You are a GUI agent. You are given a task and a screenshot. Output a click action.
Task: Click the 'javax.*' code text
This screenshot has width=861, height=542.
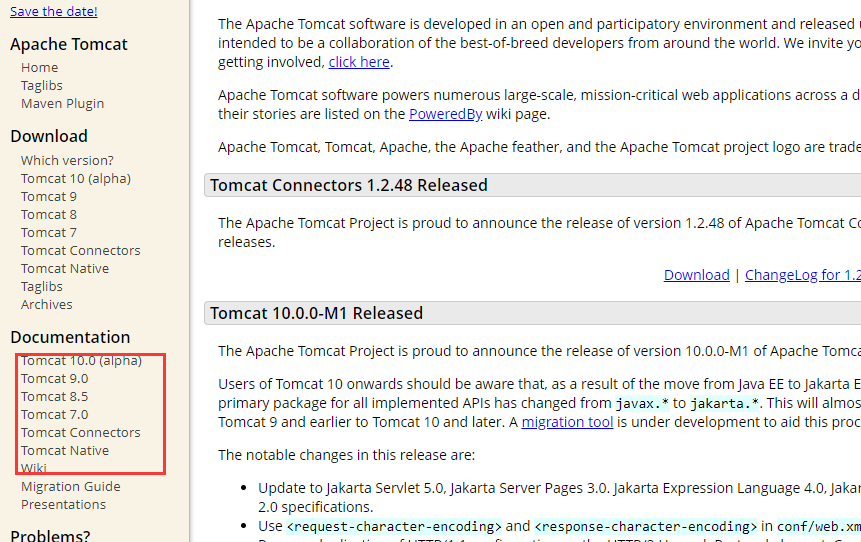pos(642,404)
